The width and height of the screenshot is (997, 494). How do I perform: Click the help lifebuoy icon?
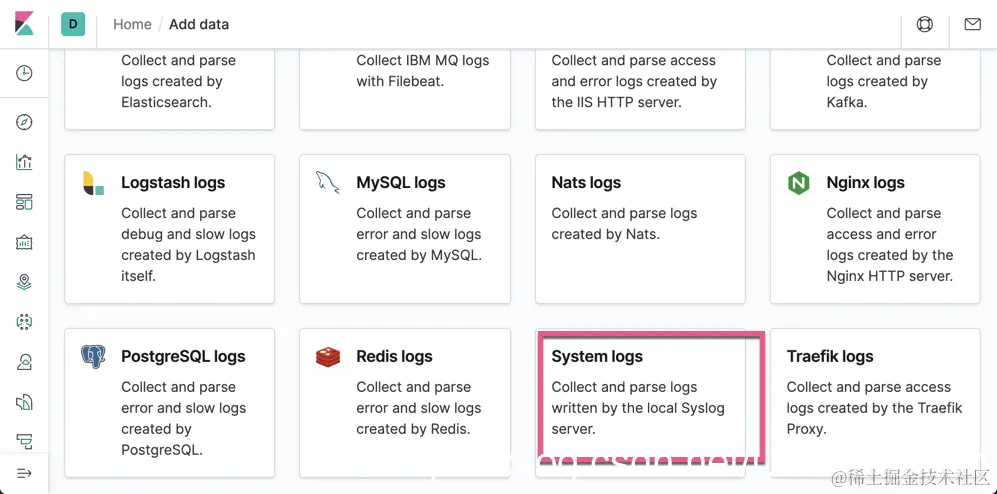click(x=925, y=24)
